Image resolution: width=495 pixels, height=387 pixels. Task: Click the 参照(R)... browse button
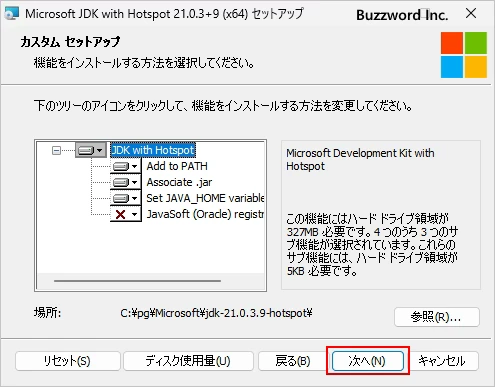437,317
